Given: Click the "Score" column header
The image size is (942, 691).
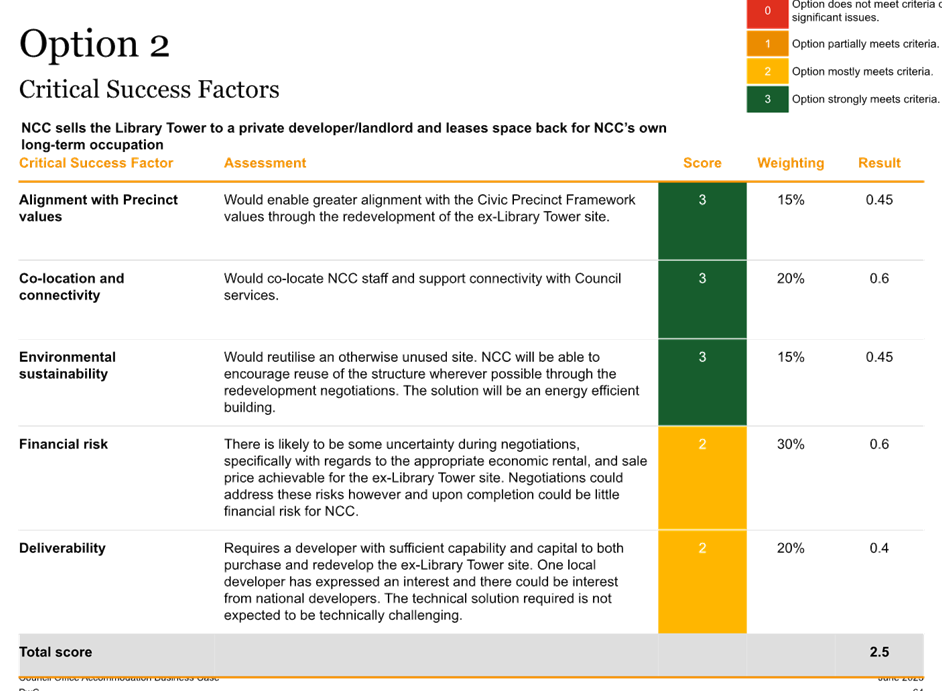Looking at the screenshot, I should point(702,163).
